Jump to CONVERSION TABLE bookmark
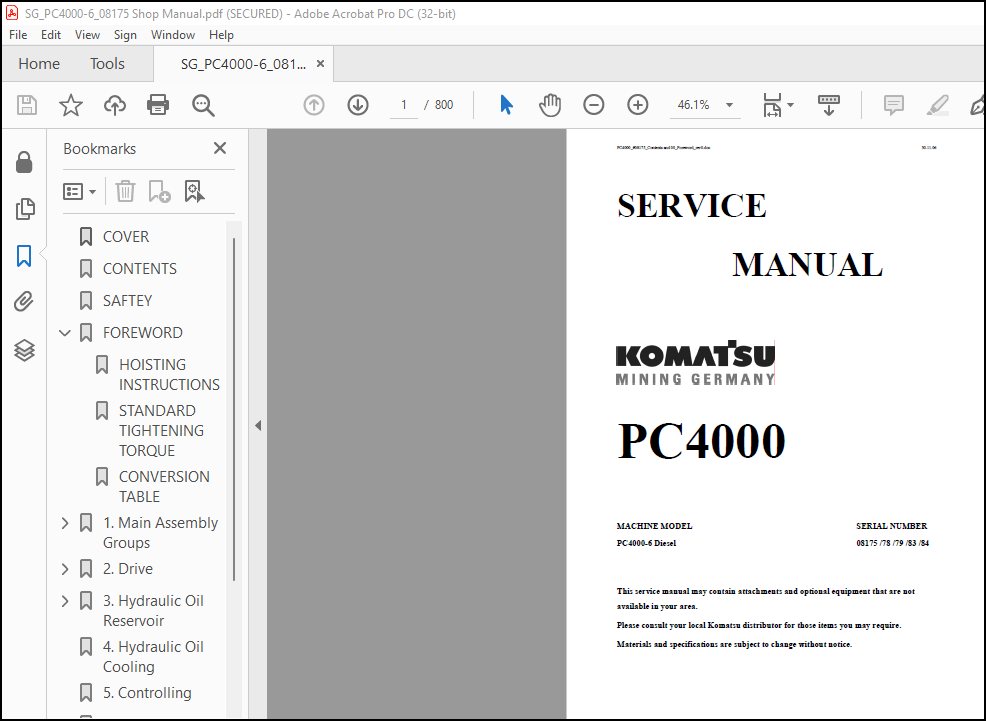 click(x=164, y=487)
